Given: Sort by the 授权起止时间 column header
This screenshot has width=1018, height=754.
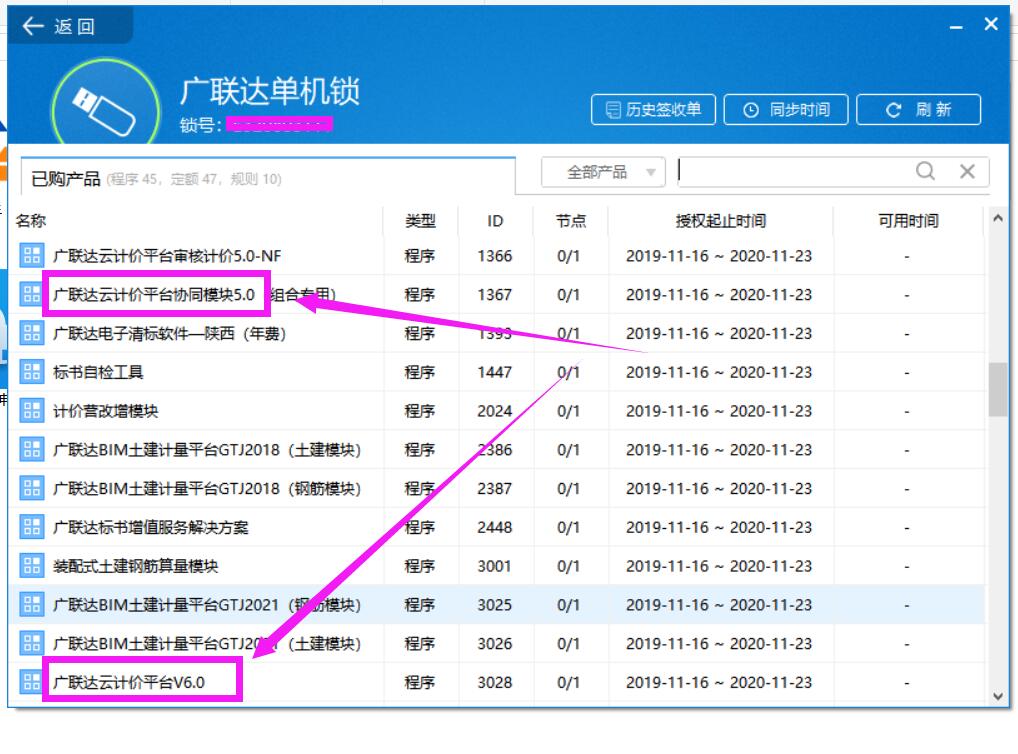Looking at the screenshot, I should [721, 221].
